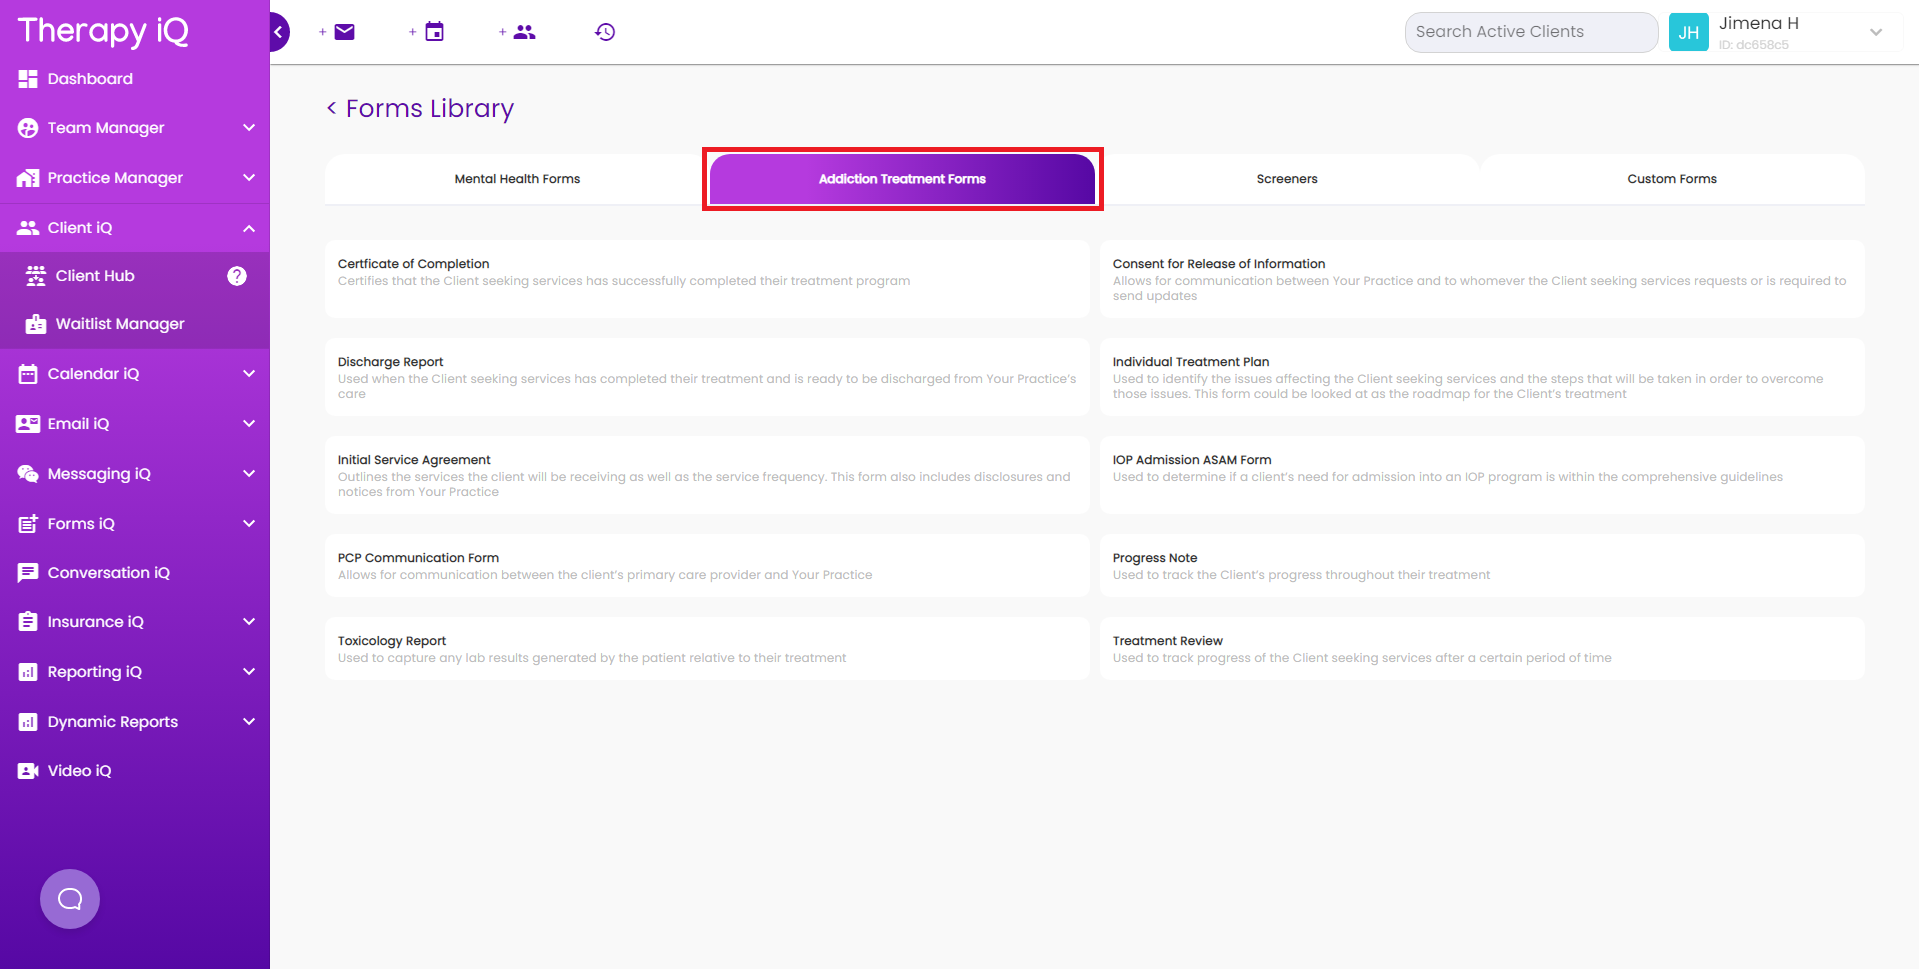Open the Discharge Report form
The width and height of the screenshot is (1919, 969).
(707, 377)
